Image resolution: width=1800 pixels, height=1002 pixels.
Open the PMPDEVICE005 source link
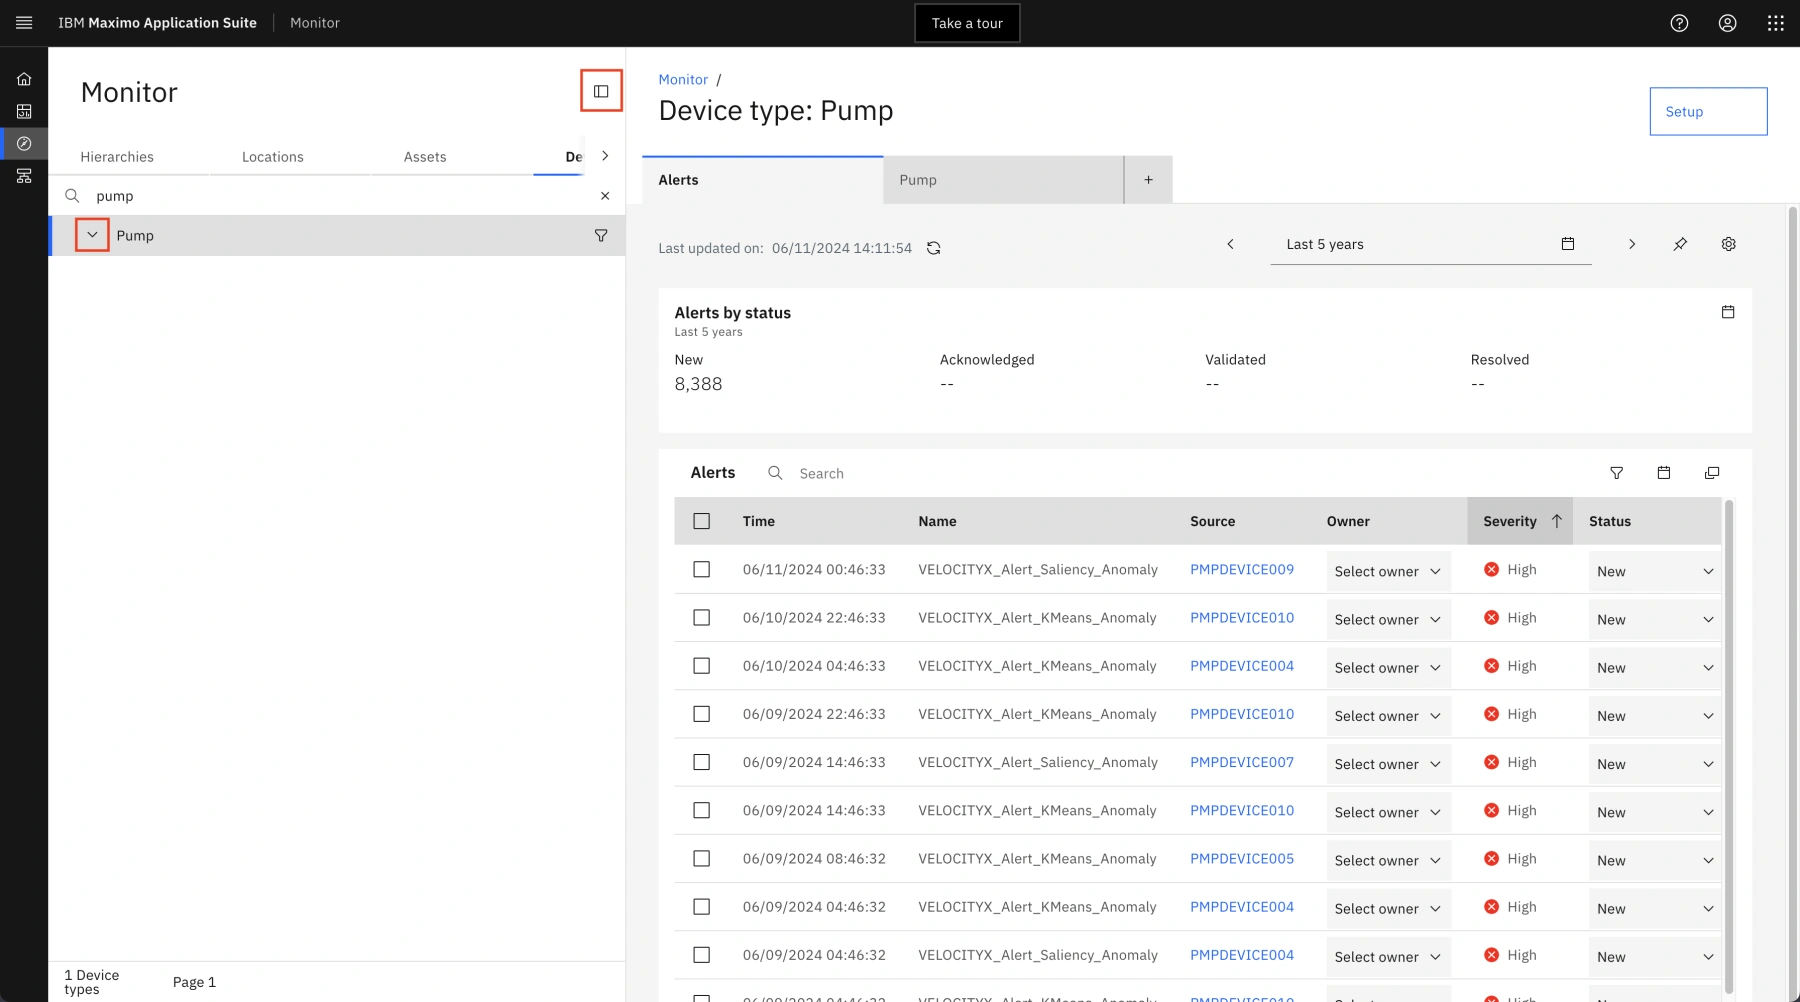1241,858
